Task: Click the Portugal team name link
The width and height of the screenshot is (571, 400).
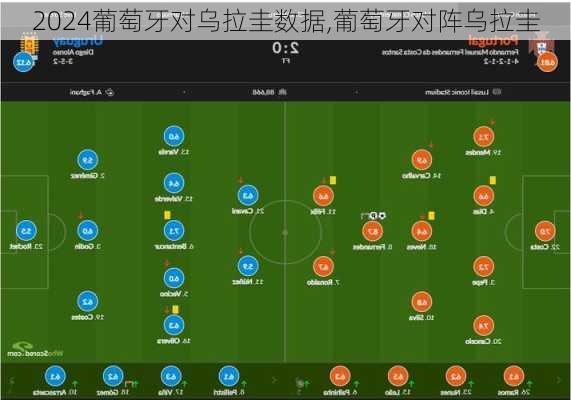Action: click(493, 40)
